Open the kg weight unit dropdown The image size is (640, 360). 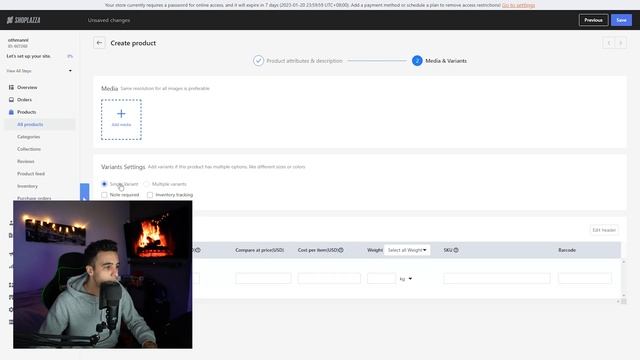pyautogui.click(x=406, y=279)
